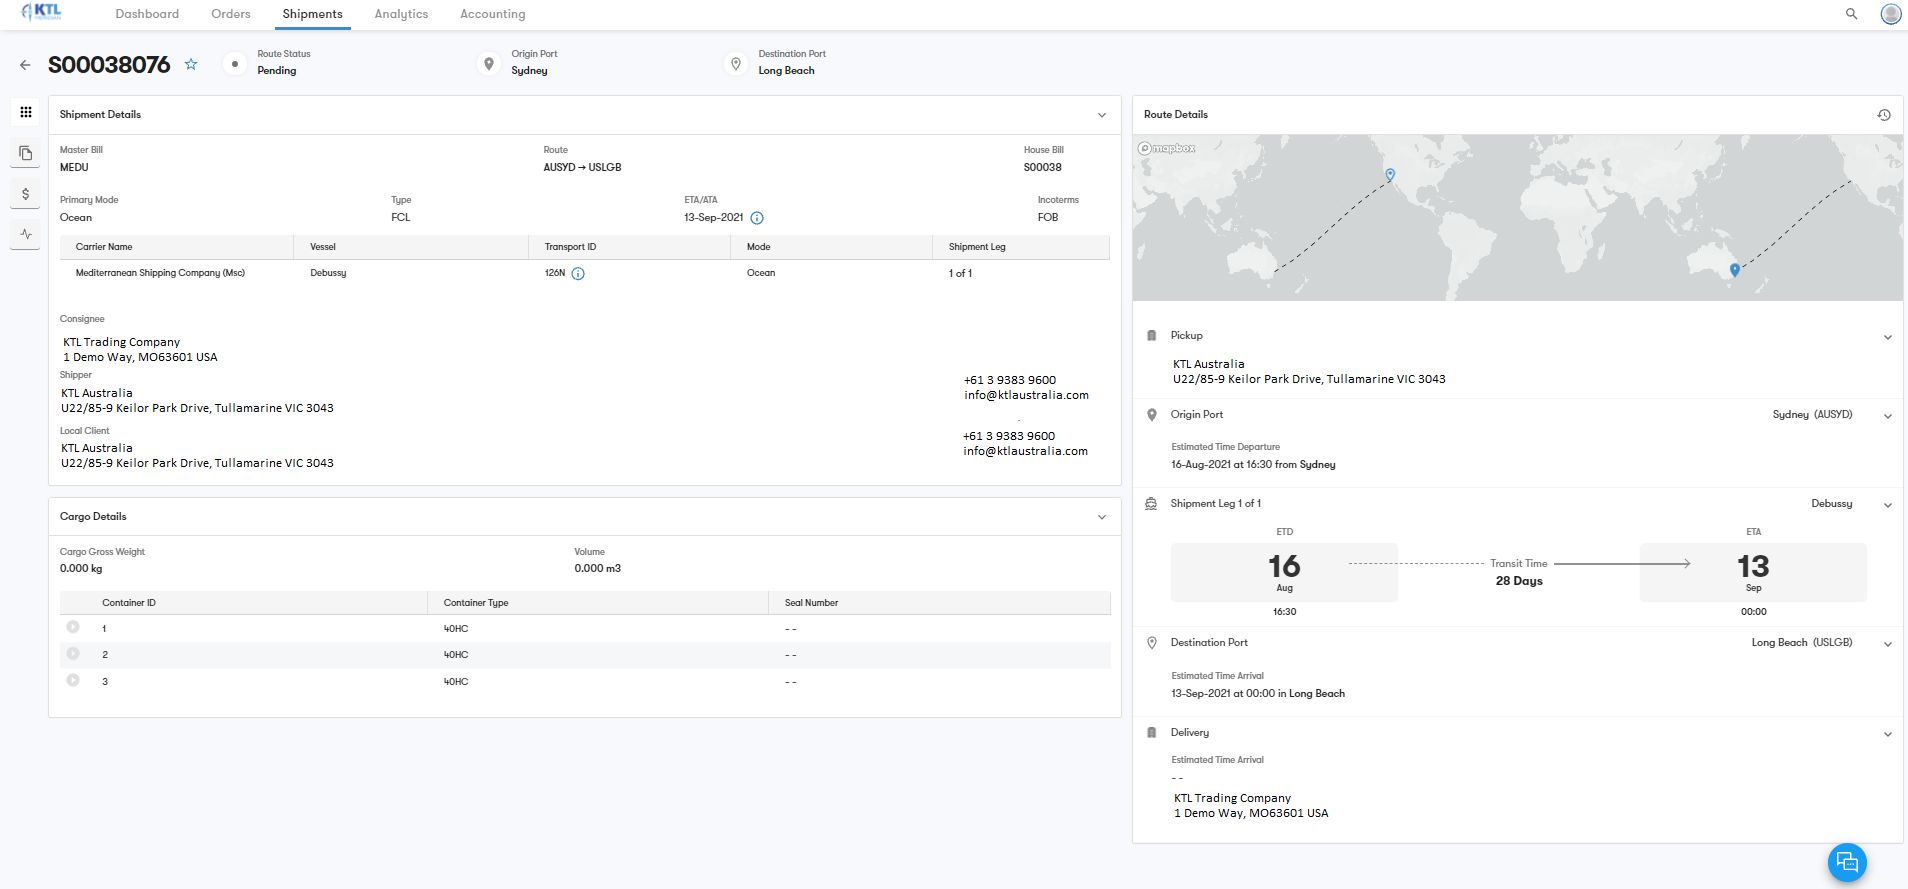Click the Sydney map marker

click(1734, 269)
